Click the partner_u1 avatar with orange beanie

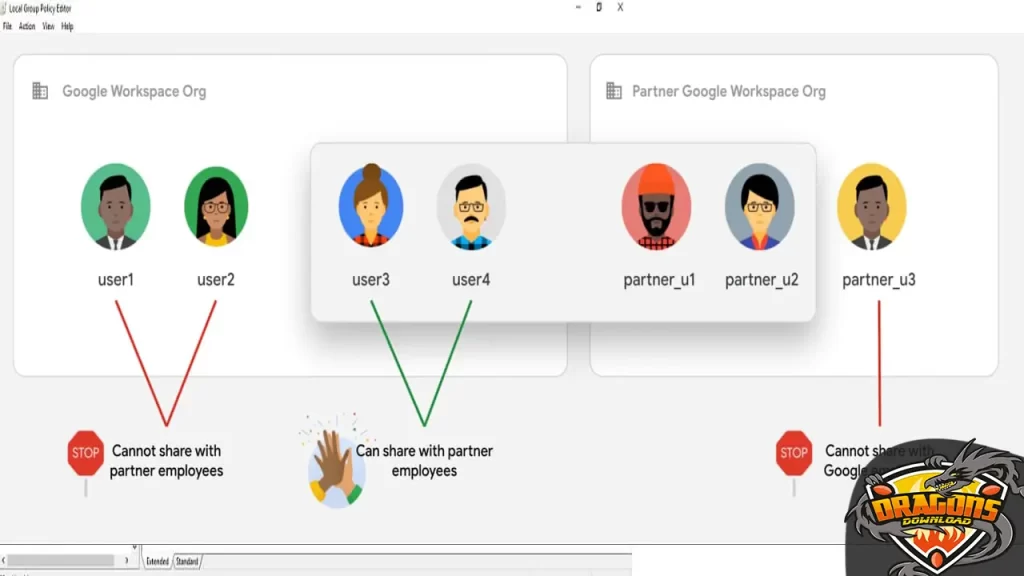[657, 206]
